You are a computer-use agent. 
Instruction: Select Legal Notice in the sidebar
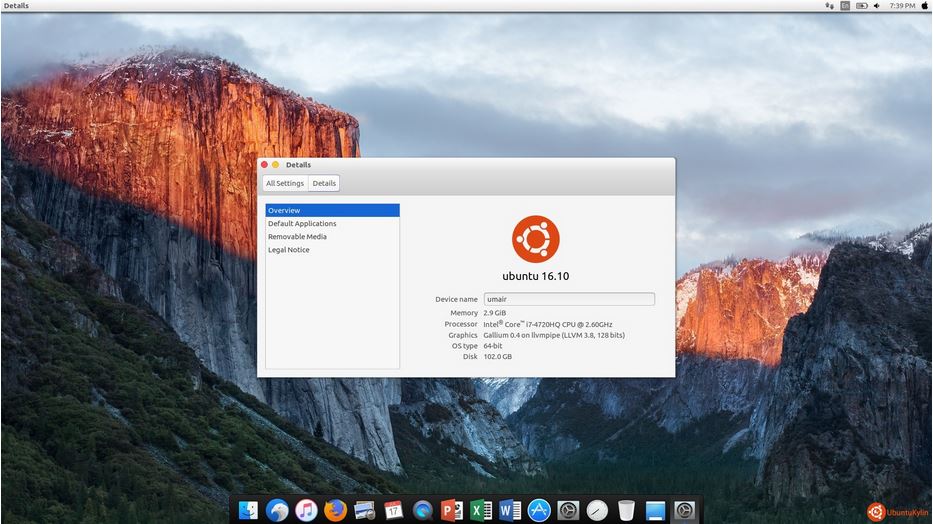pyautogui.click(x=332, y=250)
